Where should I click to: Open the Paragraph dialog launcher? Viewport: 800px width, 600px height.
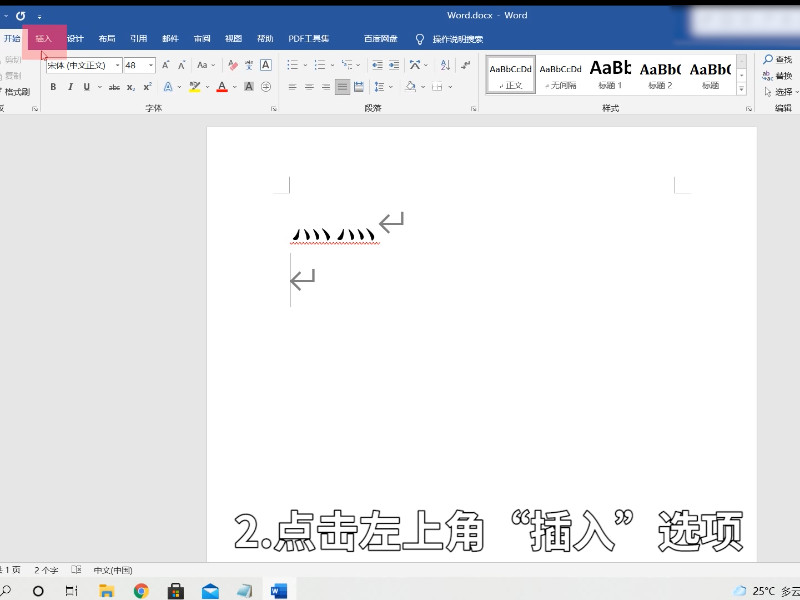(473, 109)
